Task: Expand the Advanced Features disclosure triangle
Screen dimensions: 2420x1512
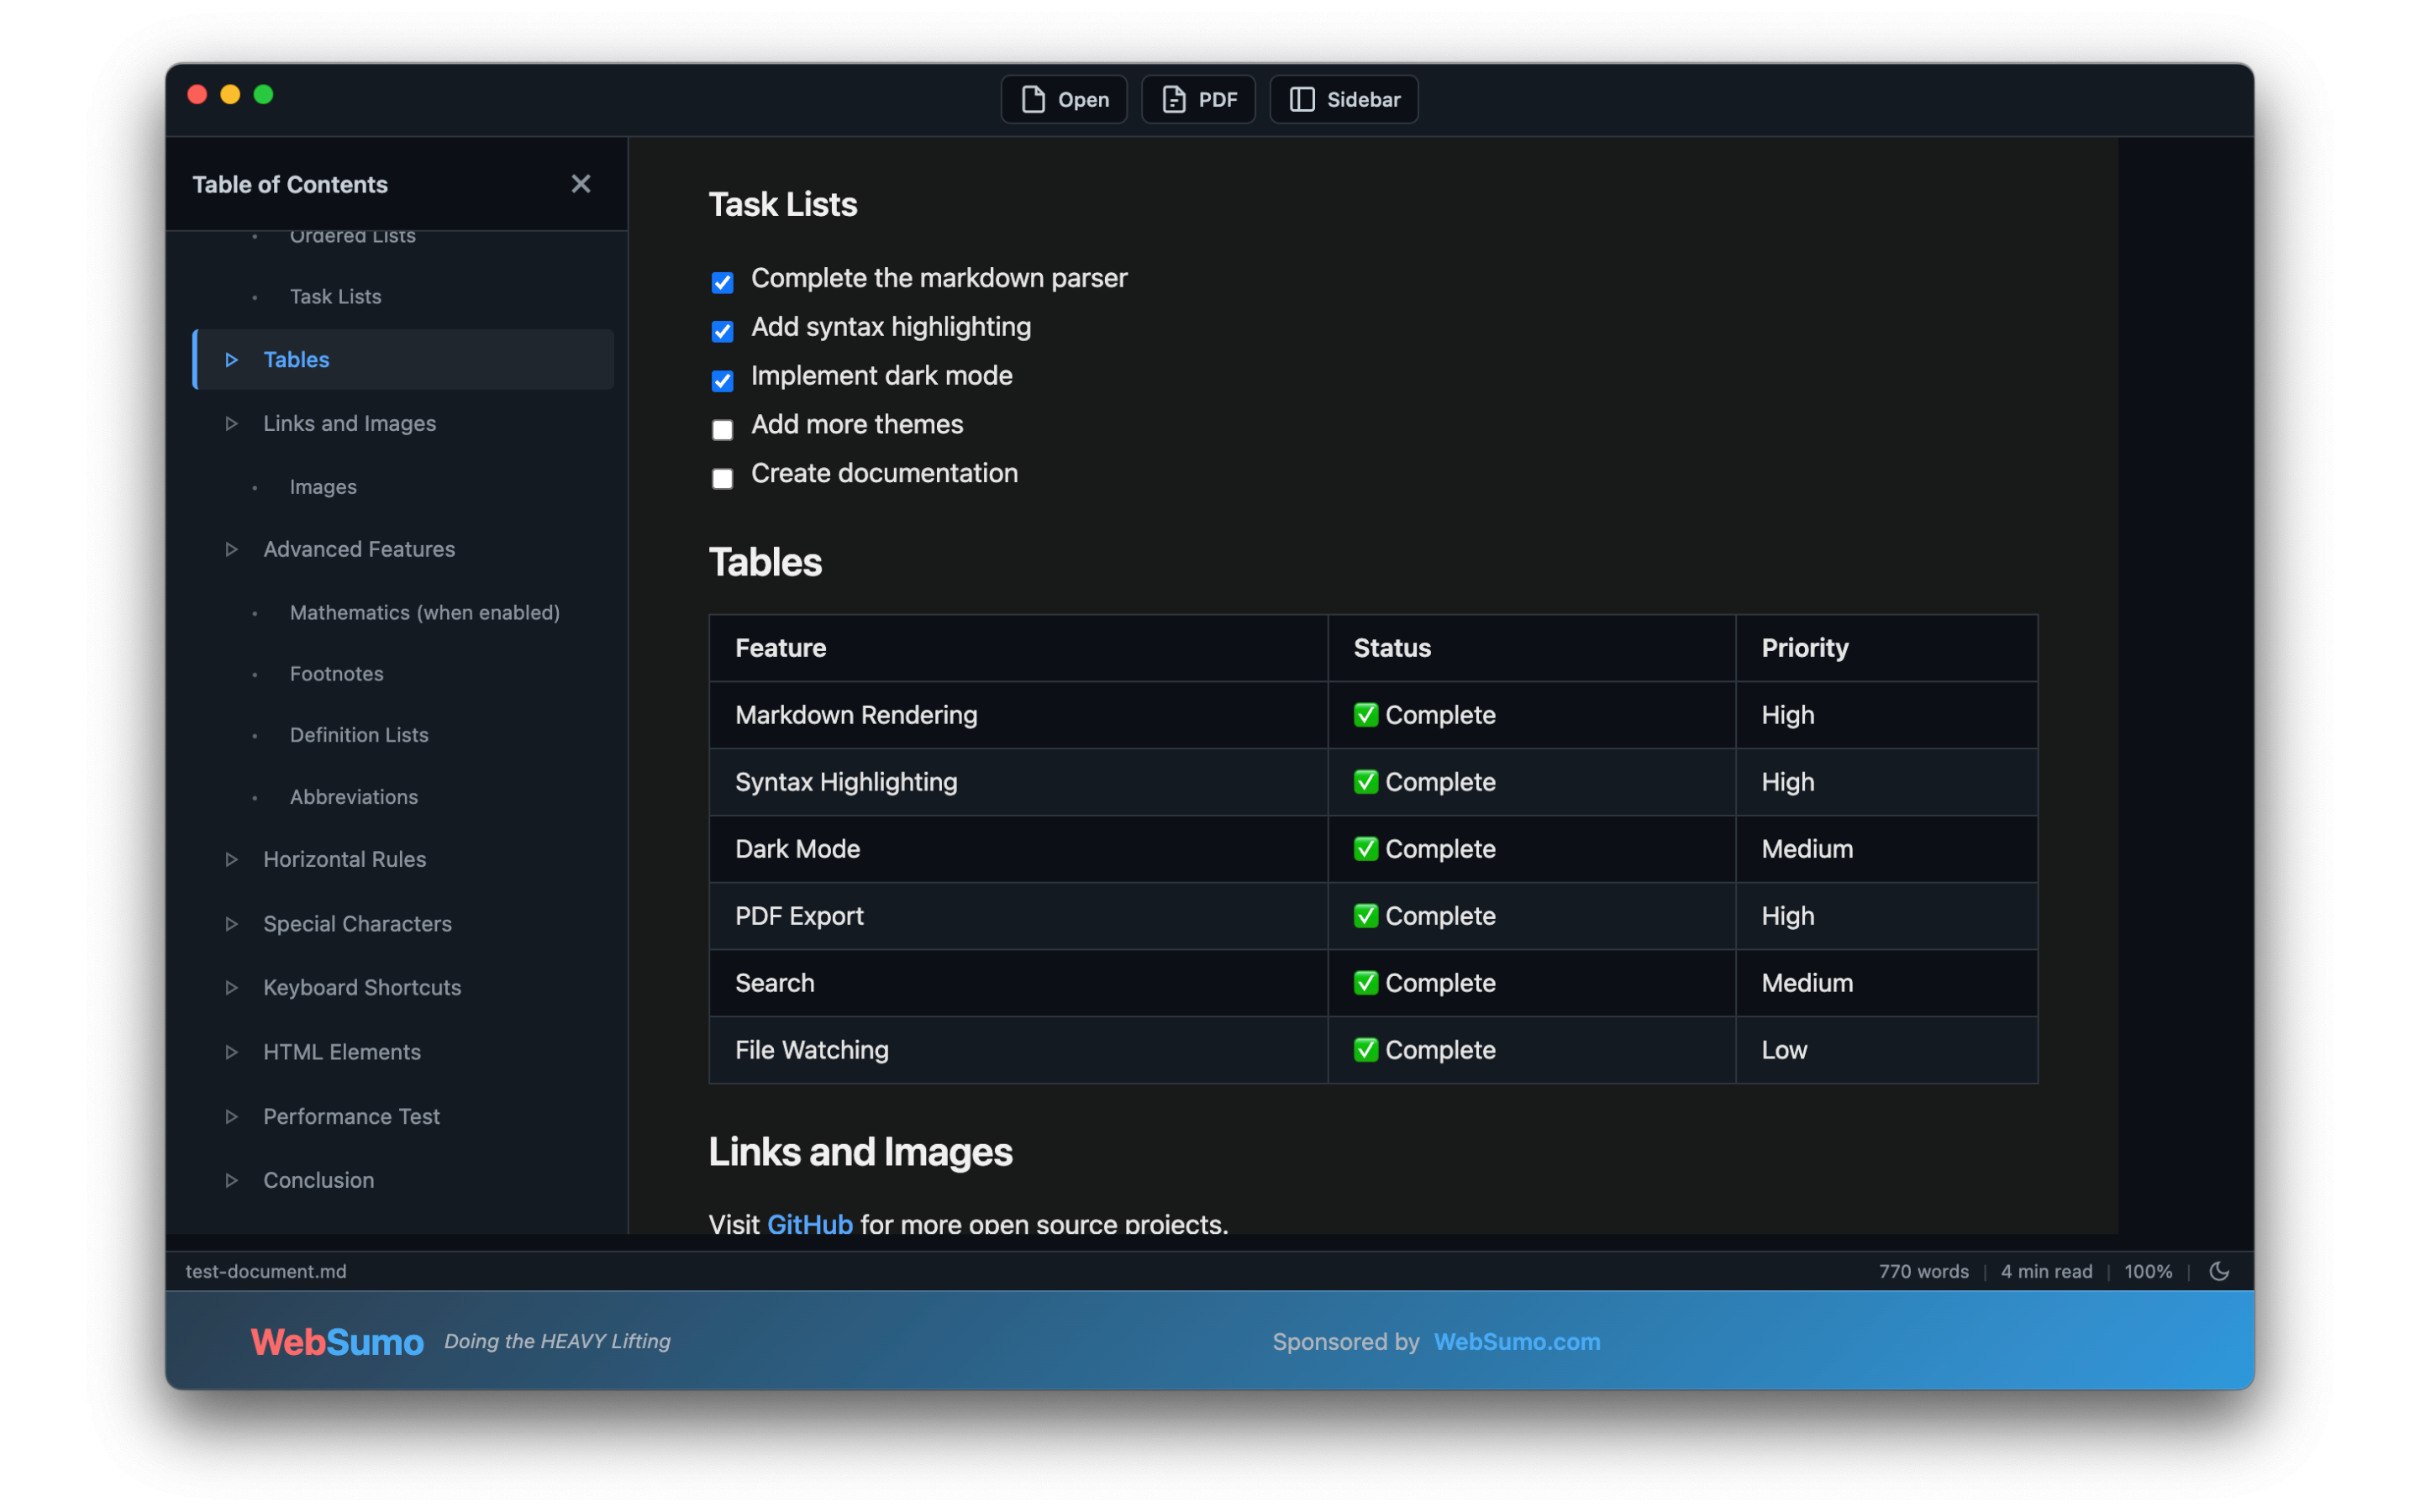Action: pos(231,549)
